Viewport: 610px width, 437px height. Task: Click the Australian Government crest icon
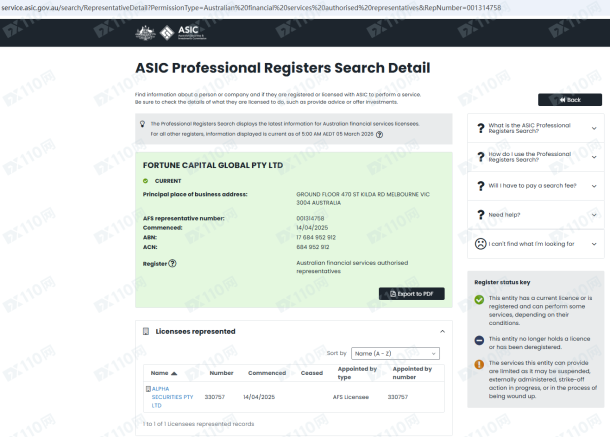145,33
